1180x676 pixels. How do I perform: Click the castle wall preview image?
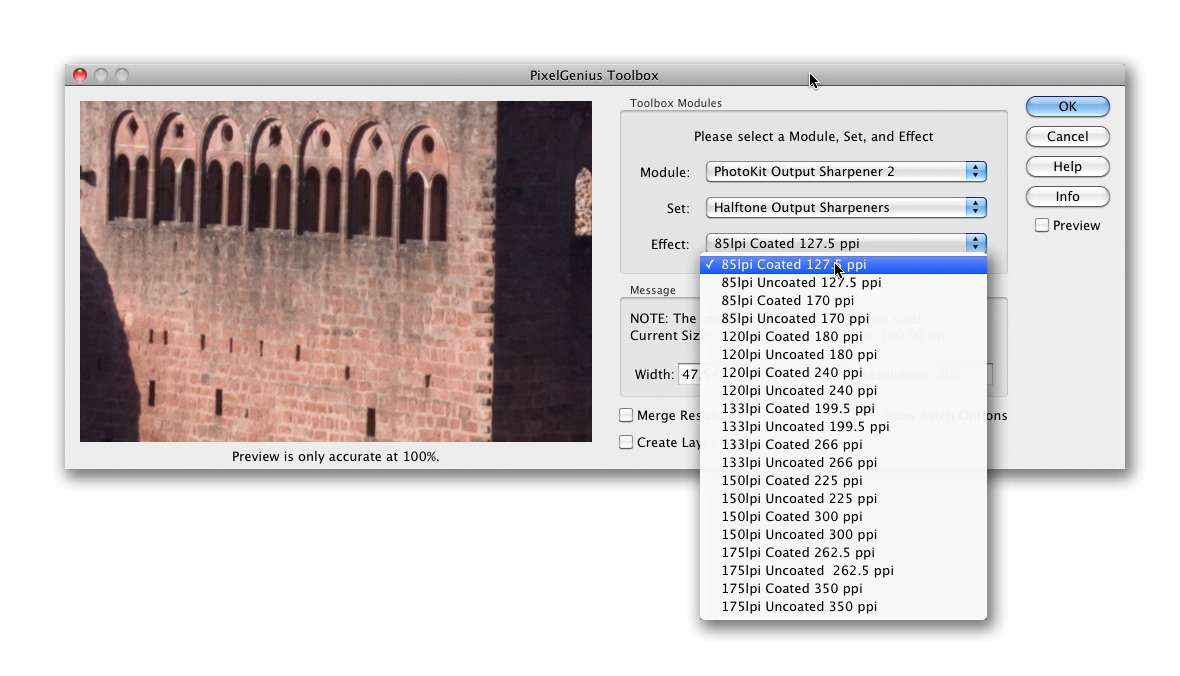pos(336,271)
